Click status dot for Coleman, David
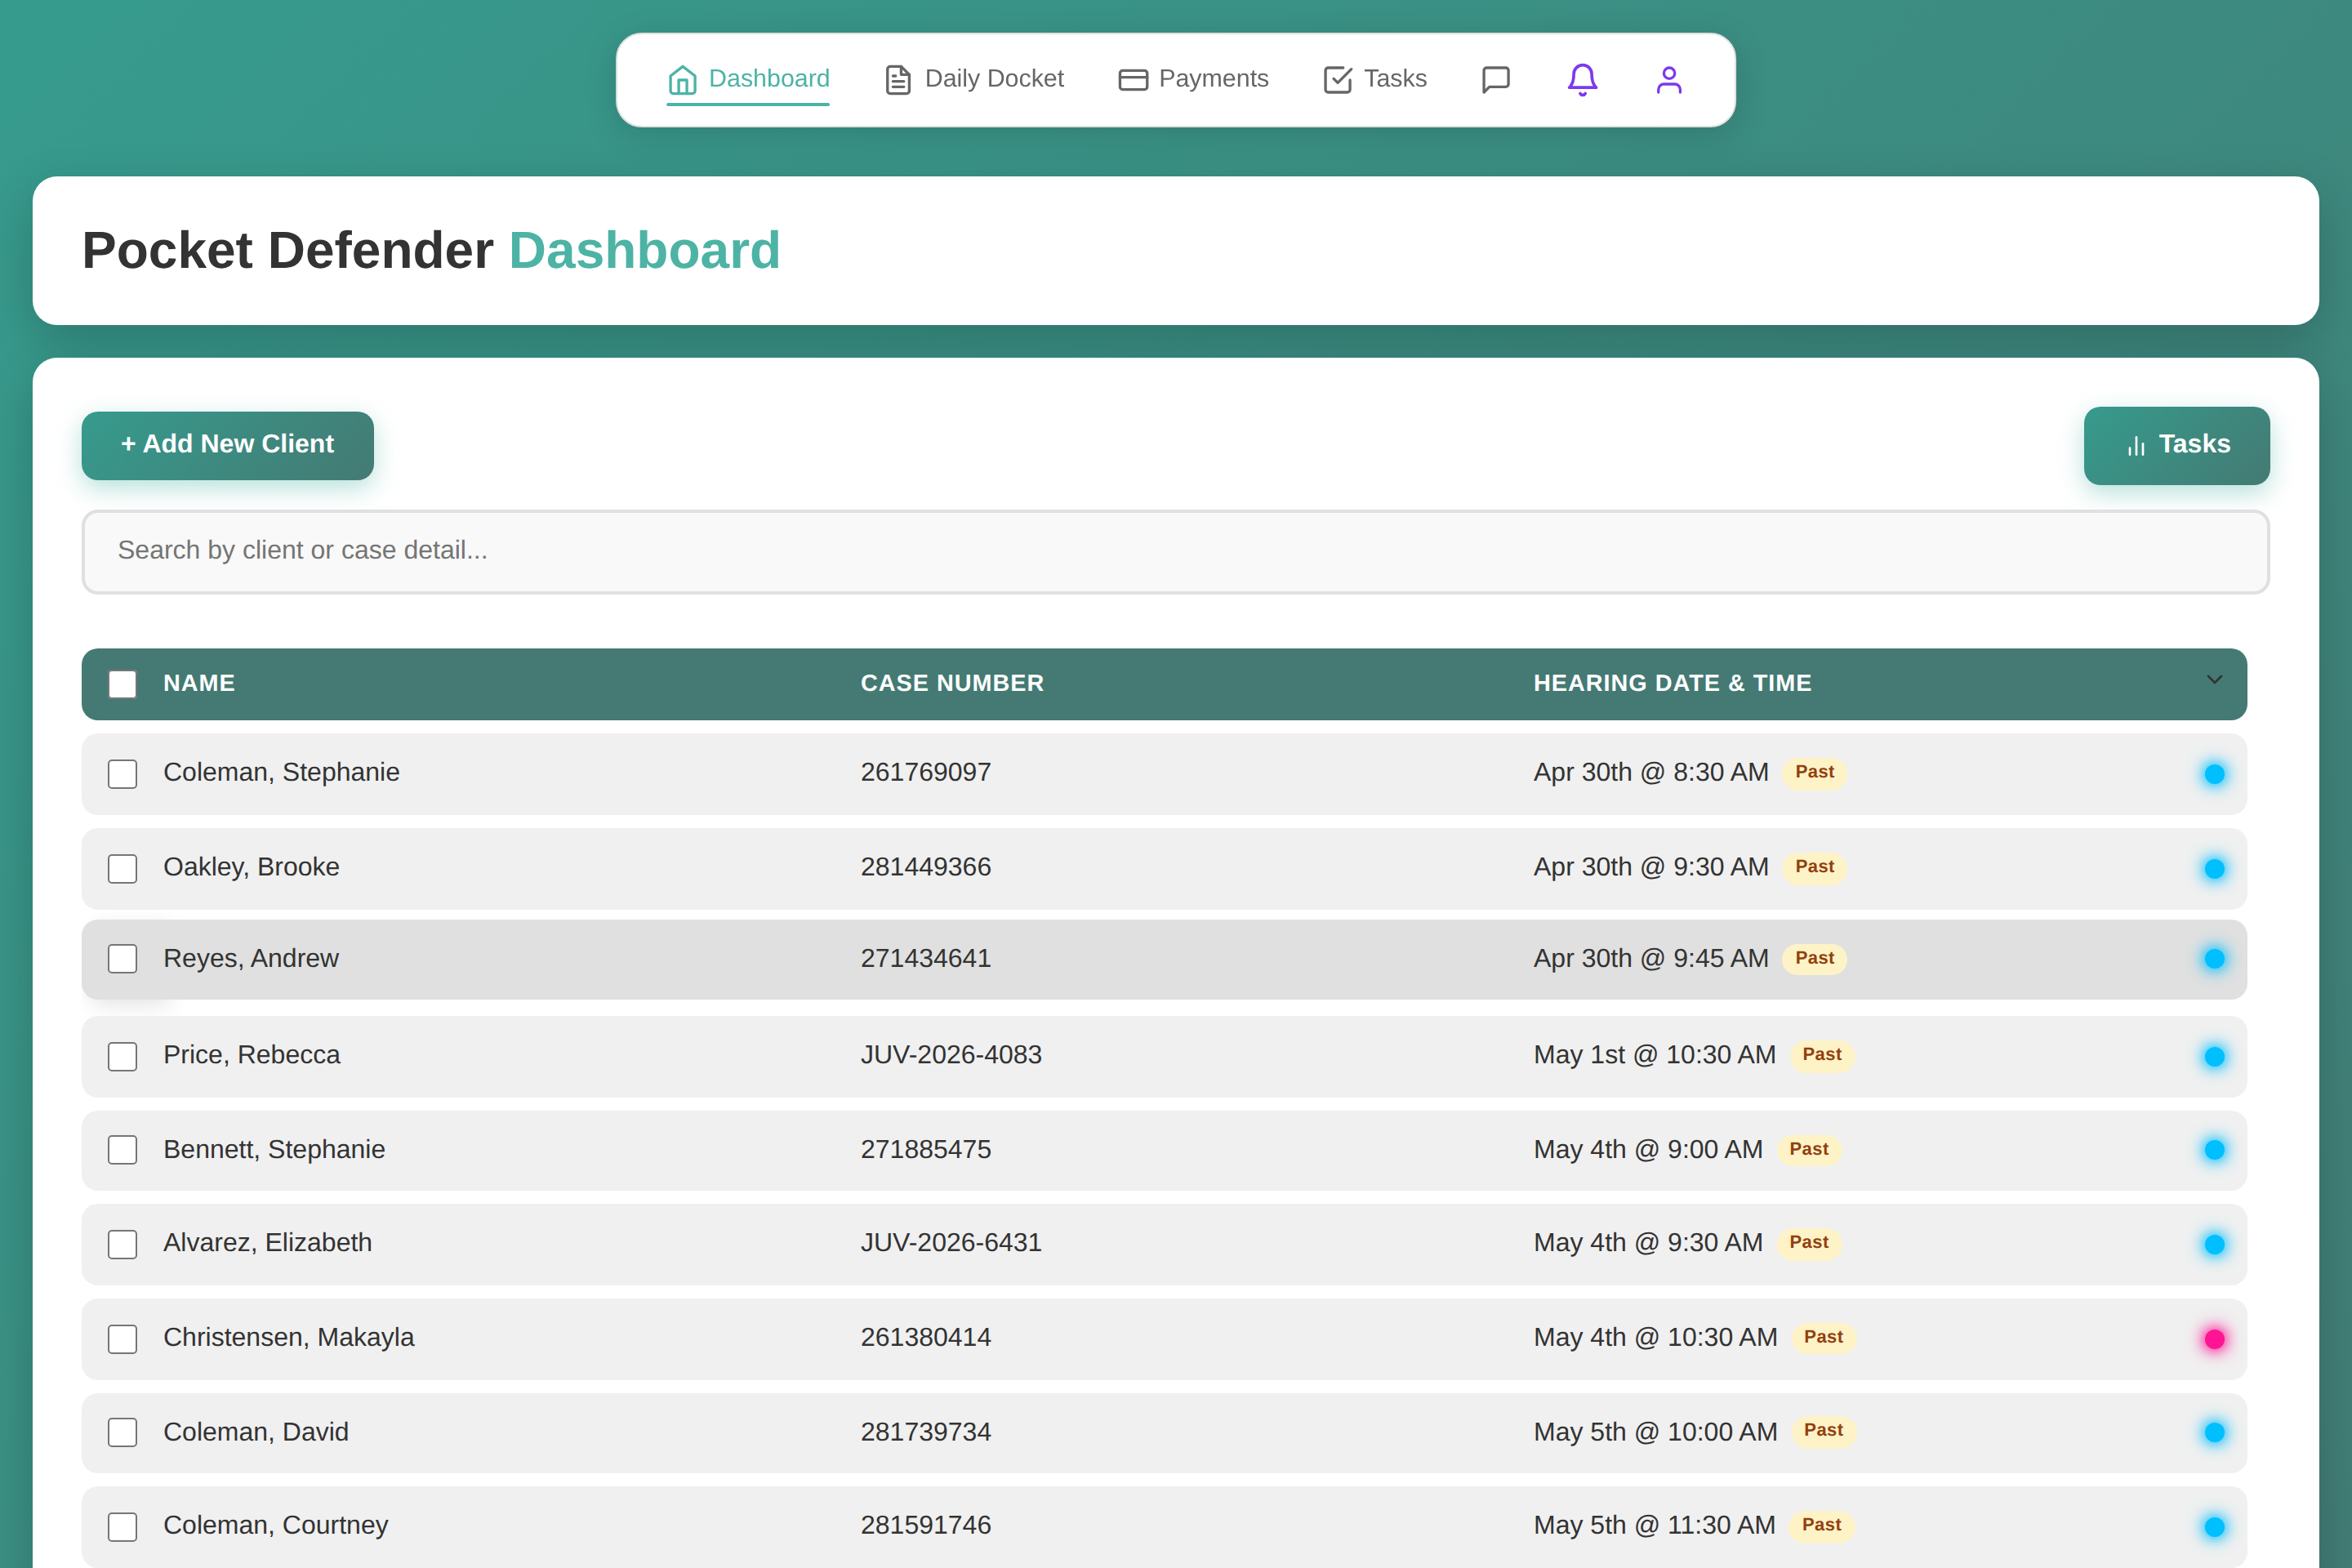The image size is (2352, 1568). point(2214,1432)
